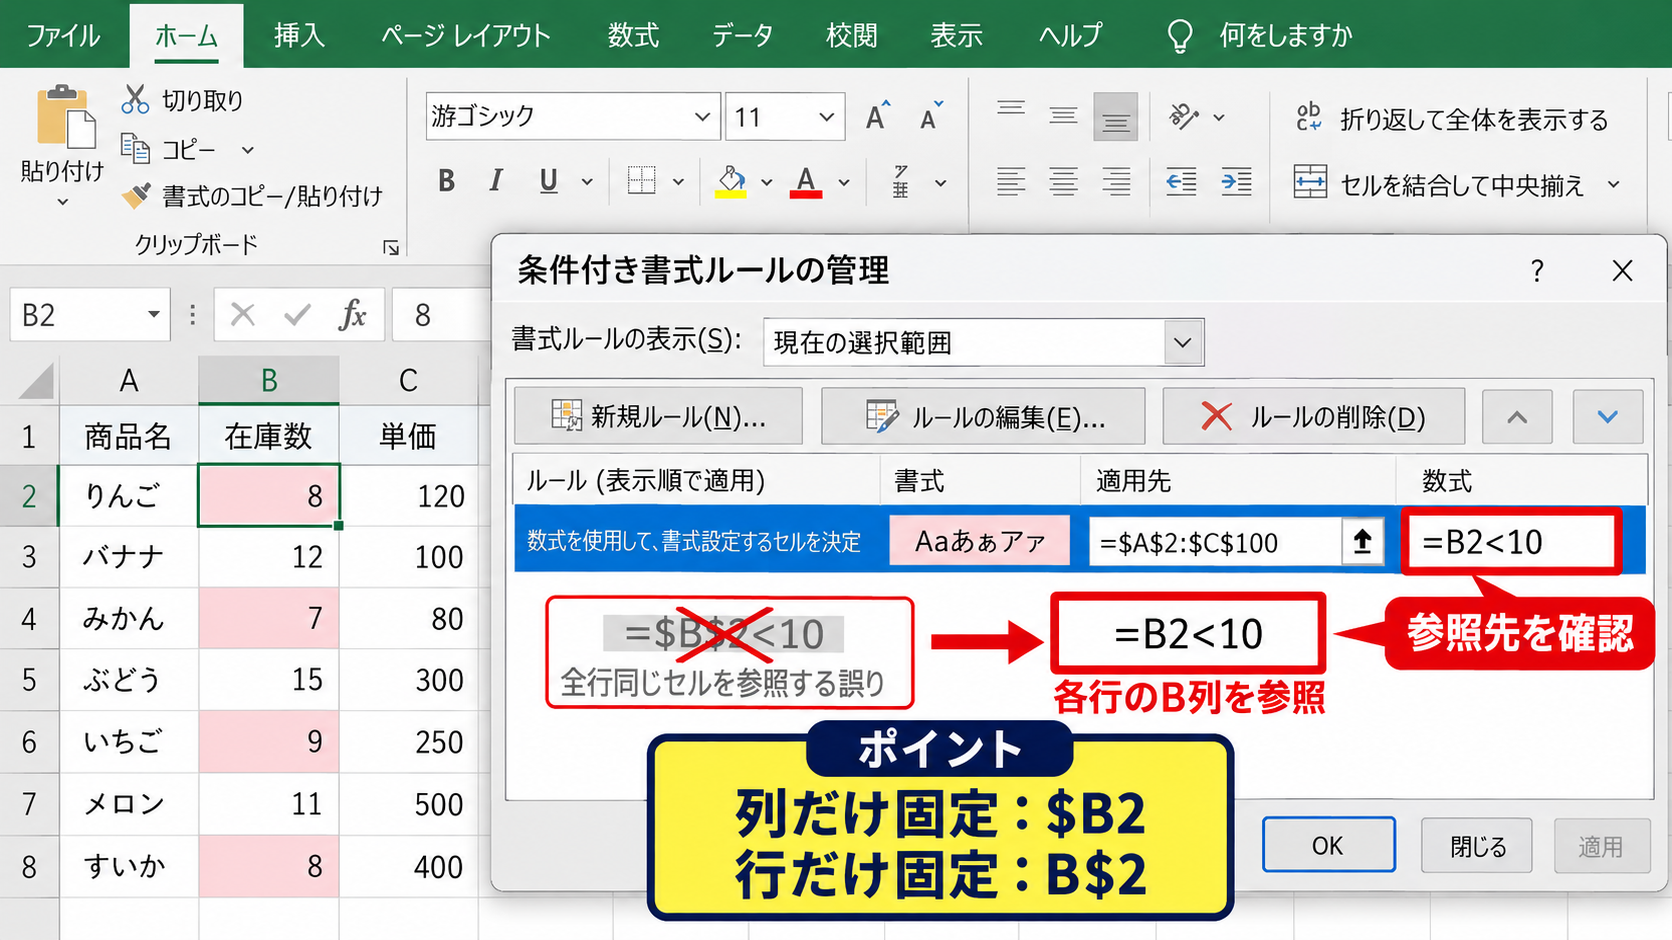Open 書式ルールの表示 dropdown in dialog
The image size is (1672, 940).
coord(1183,343)
